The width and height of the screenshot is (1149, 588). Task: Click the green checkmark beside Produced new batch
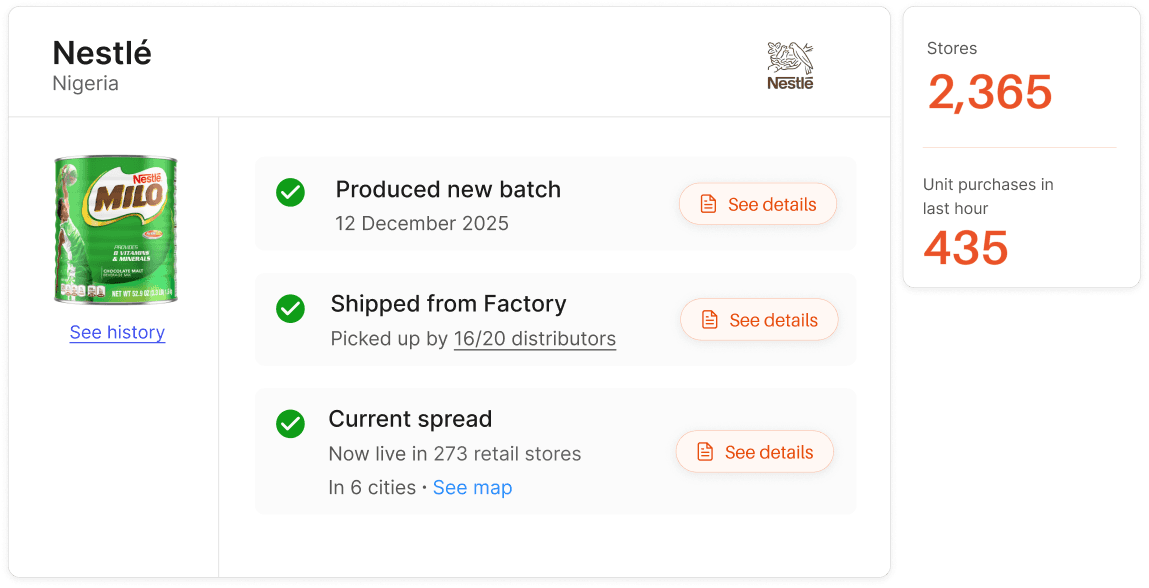click(x=290, y=192)
